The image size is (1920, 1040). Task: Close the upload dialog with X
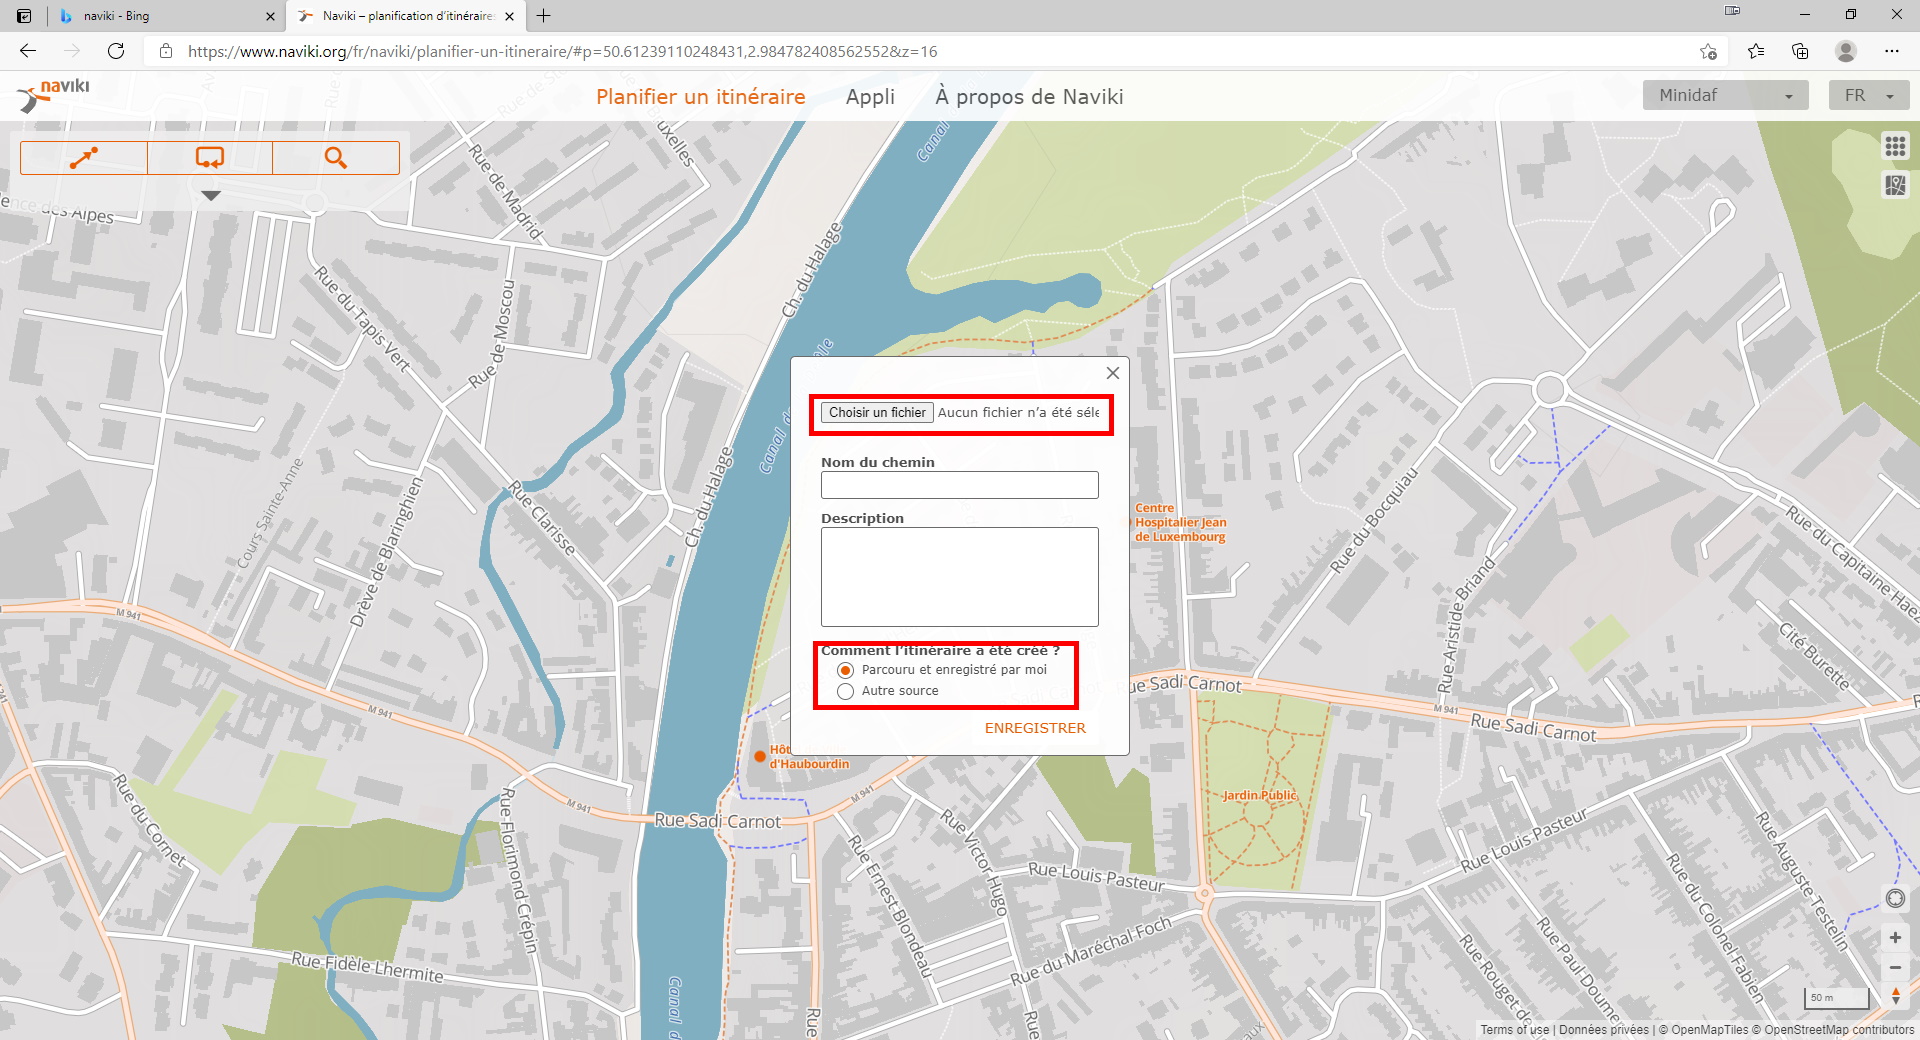(x=1112, y=373)
